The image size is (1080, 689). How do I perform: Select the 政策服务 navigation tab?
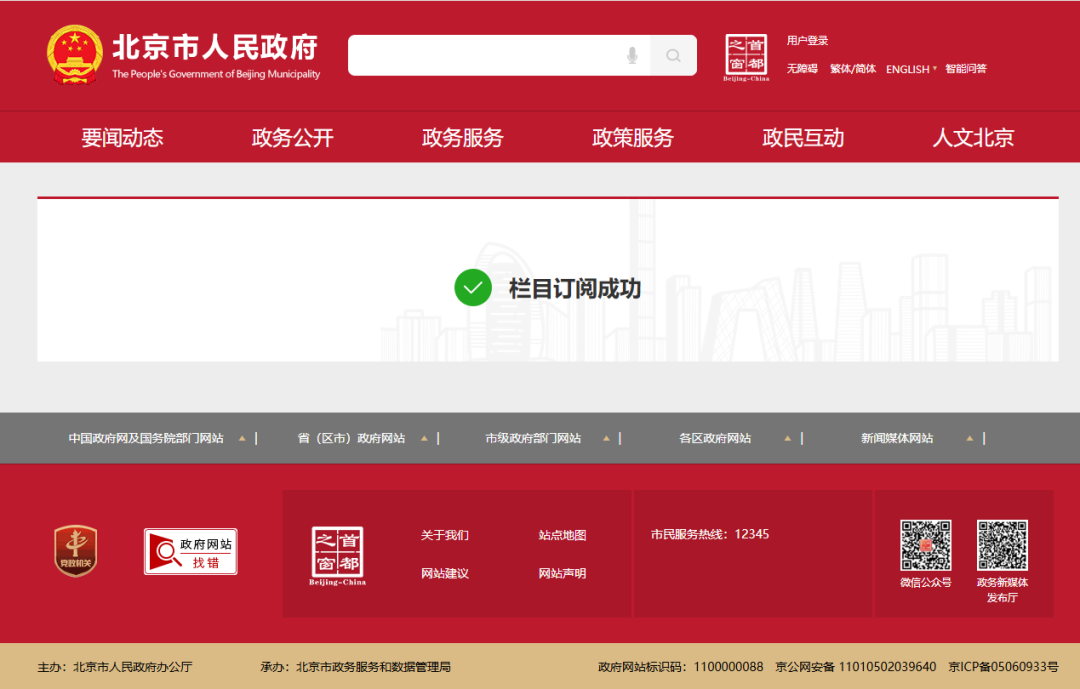633,138
